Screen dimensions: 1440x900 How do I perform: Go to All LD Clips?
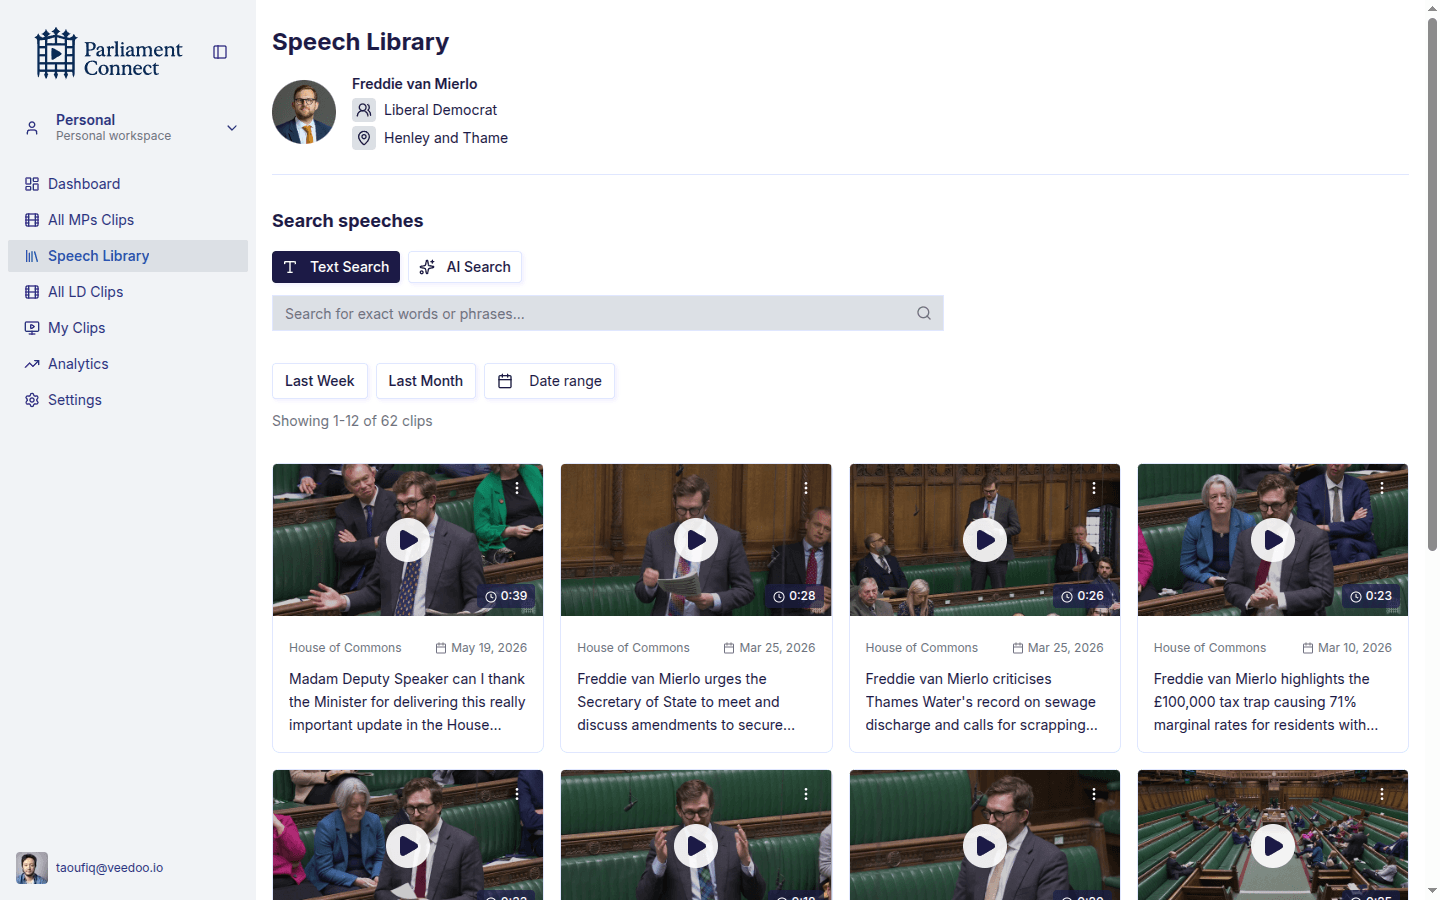click(128, 292)
